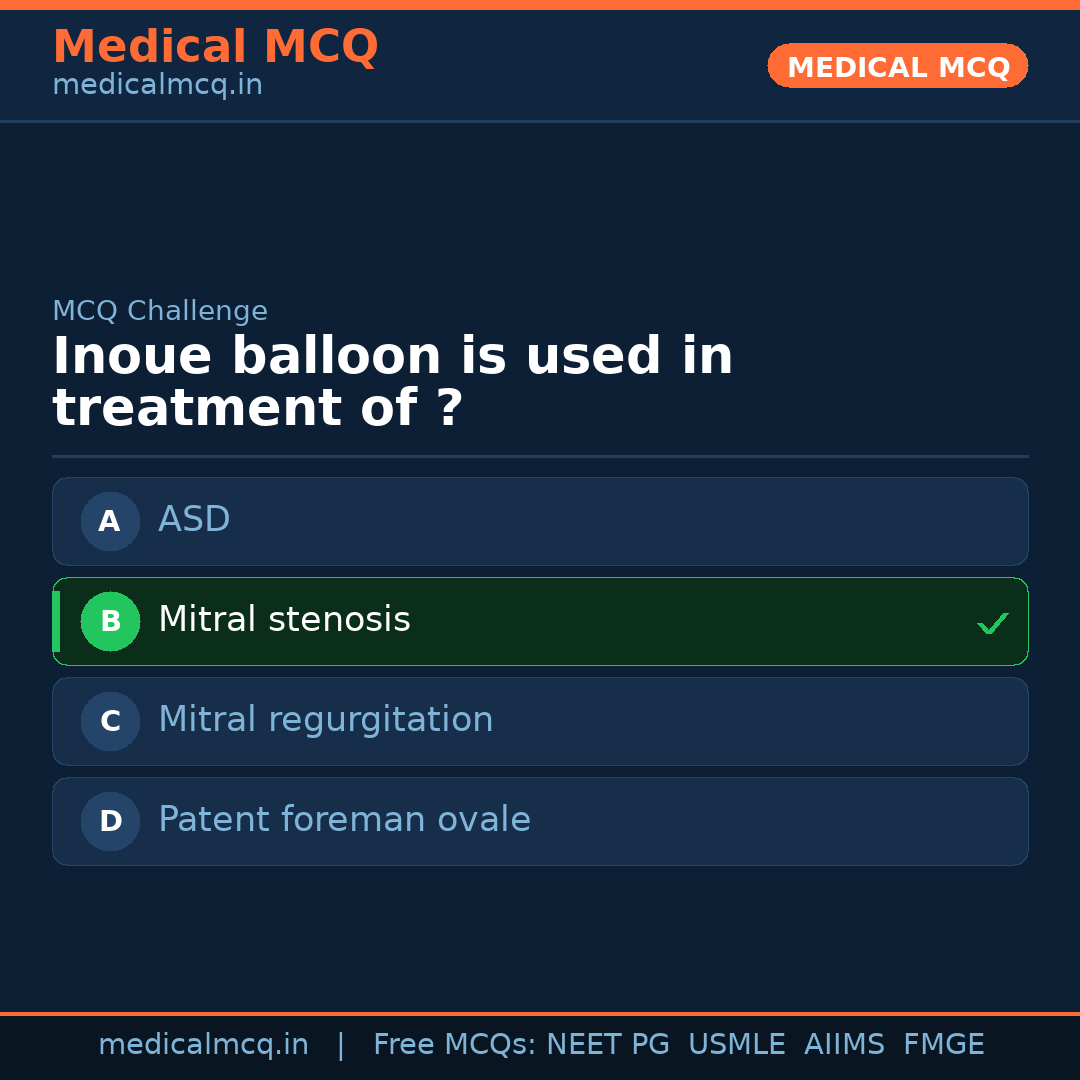Select AIIMS in the footer
Viewport: 1080px width, 1080px height.
click(844, 1045)
